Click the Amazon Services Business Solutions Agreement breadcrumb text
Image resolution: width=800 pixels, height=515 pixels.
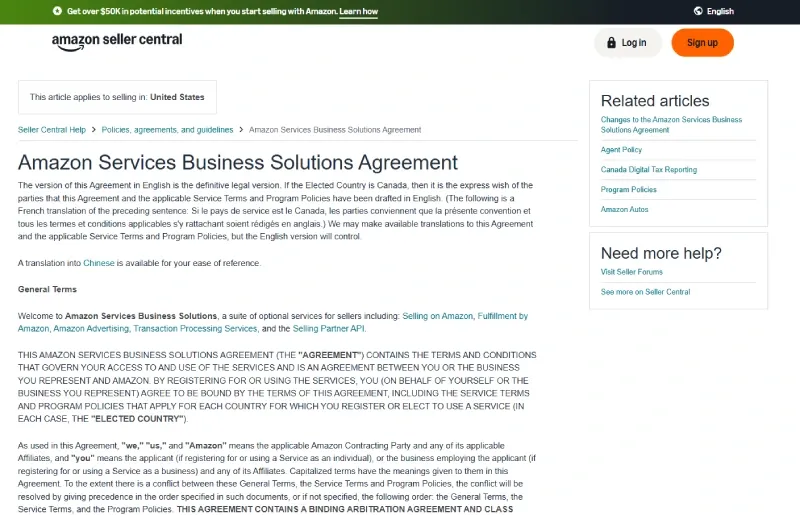pyautogui.click(x=335, y=130)
